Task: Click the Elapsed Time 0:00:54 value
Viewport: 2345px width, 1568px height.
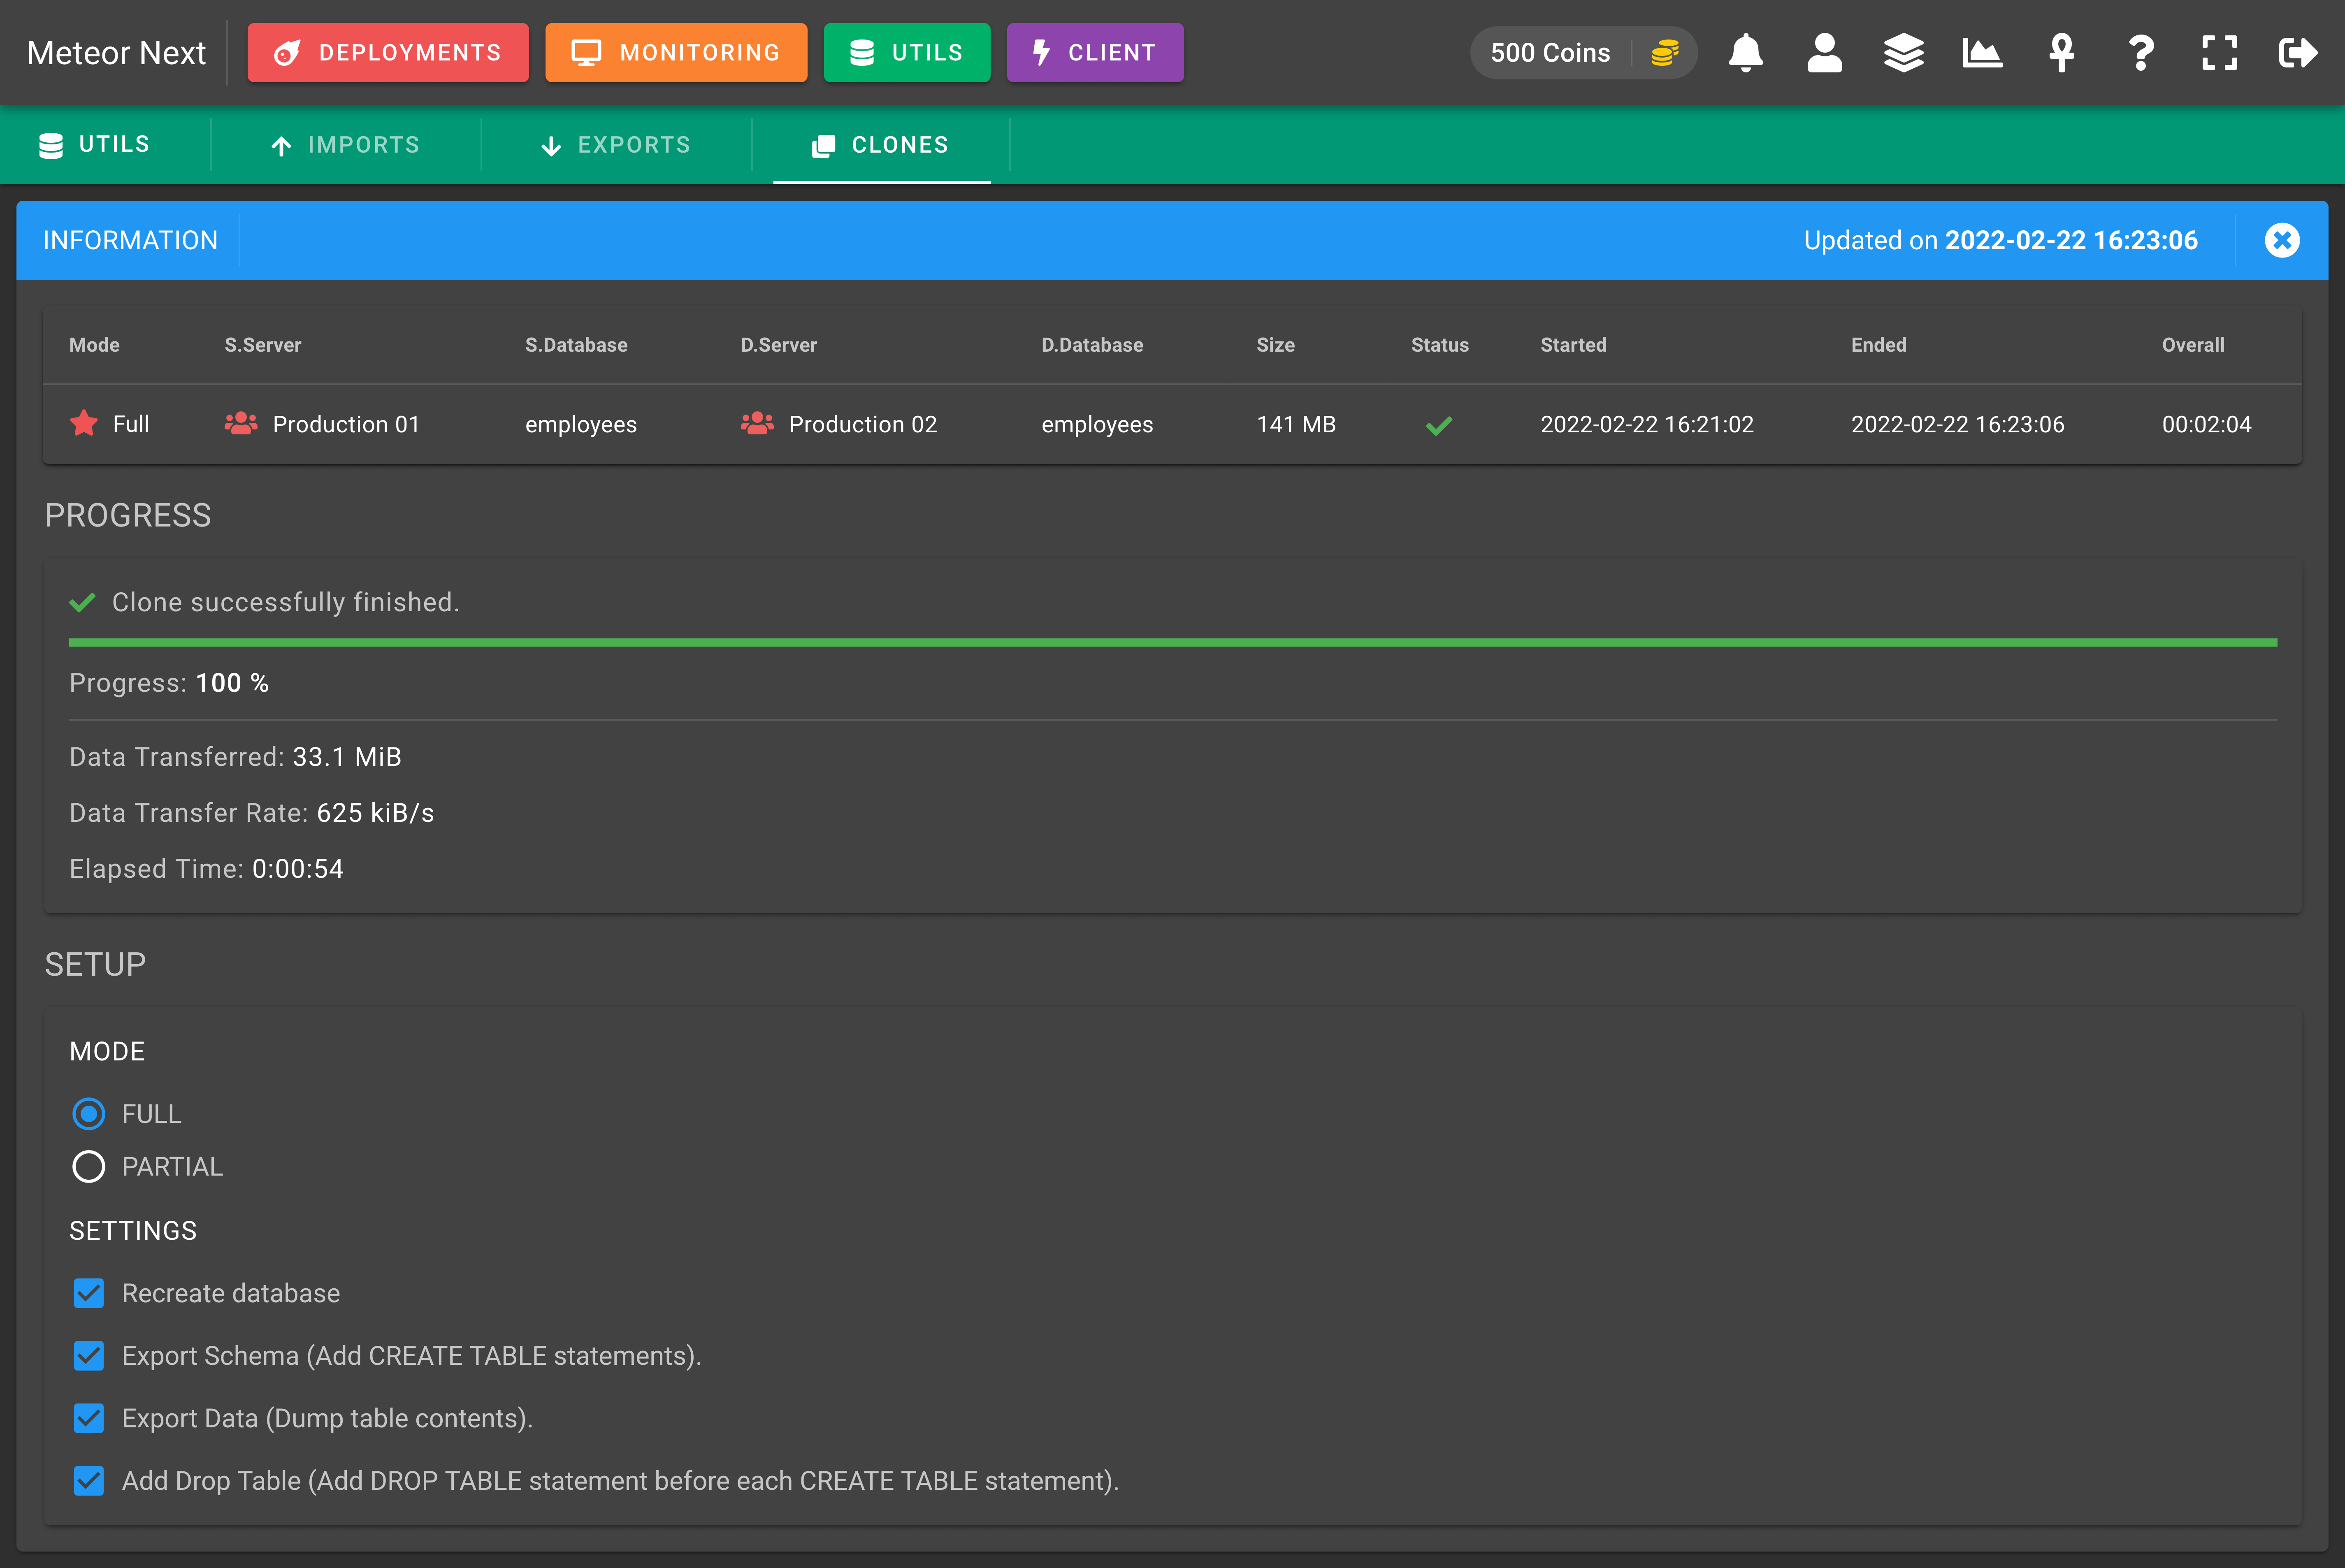Action: pyautogui.click(x=298, y=869)
